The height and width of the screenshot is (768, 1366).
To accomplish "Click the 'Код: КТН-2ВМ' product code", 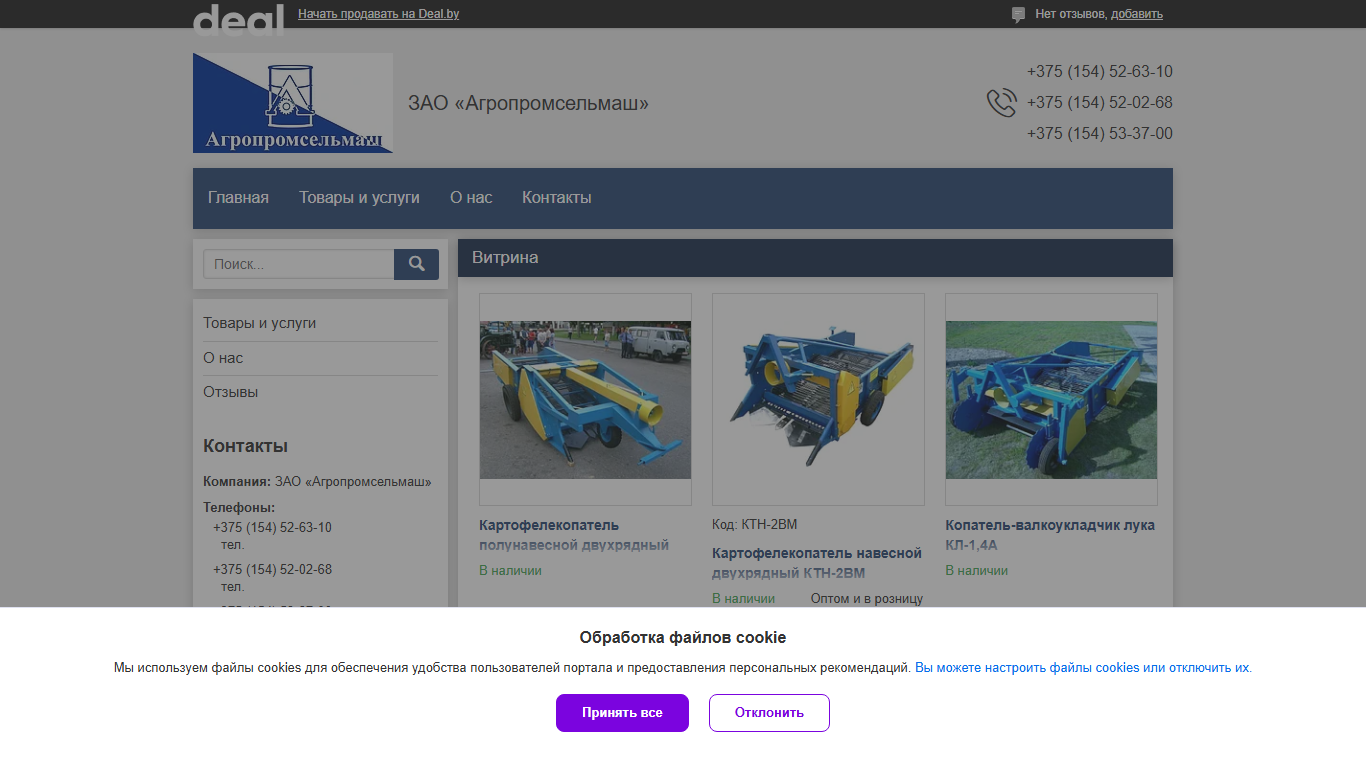I will (x=755, y=525).
